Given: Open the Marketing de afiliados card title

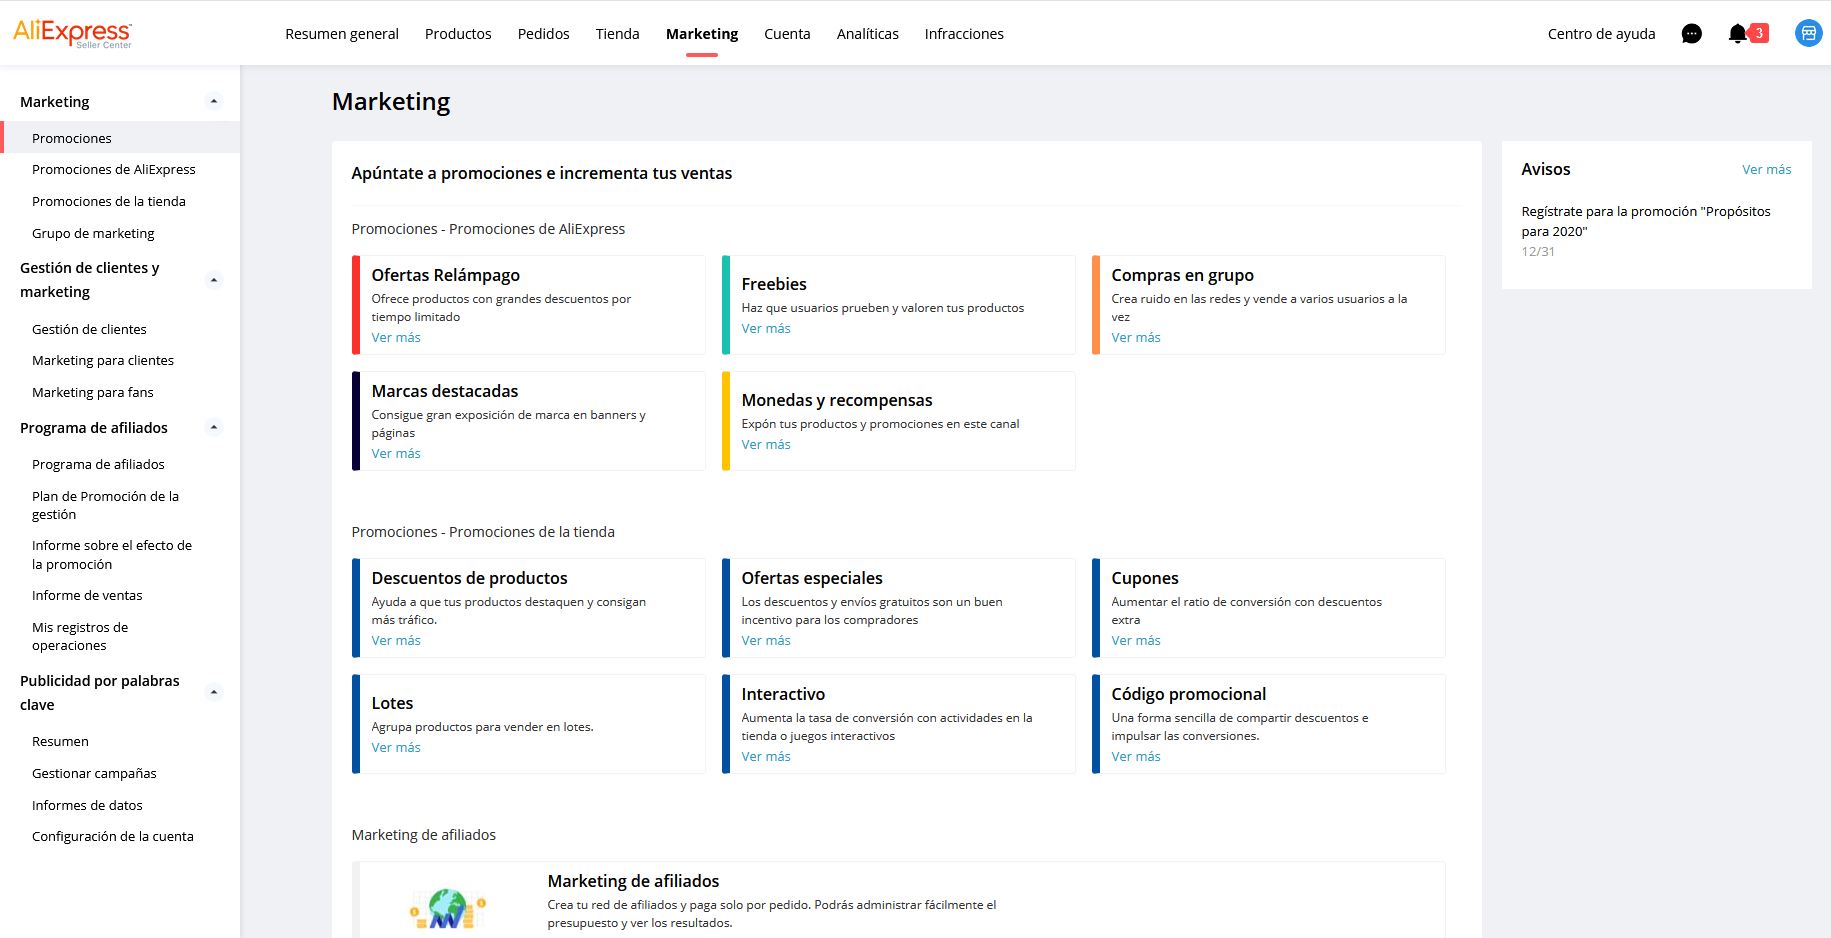Looking at the screenshot, I should pos(633,881).
